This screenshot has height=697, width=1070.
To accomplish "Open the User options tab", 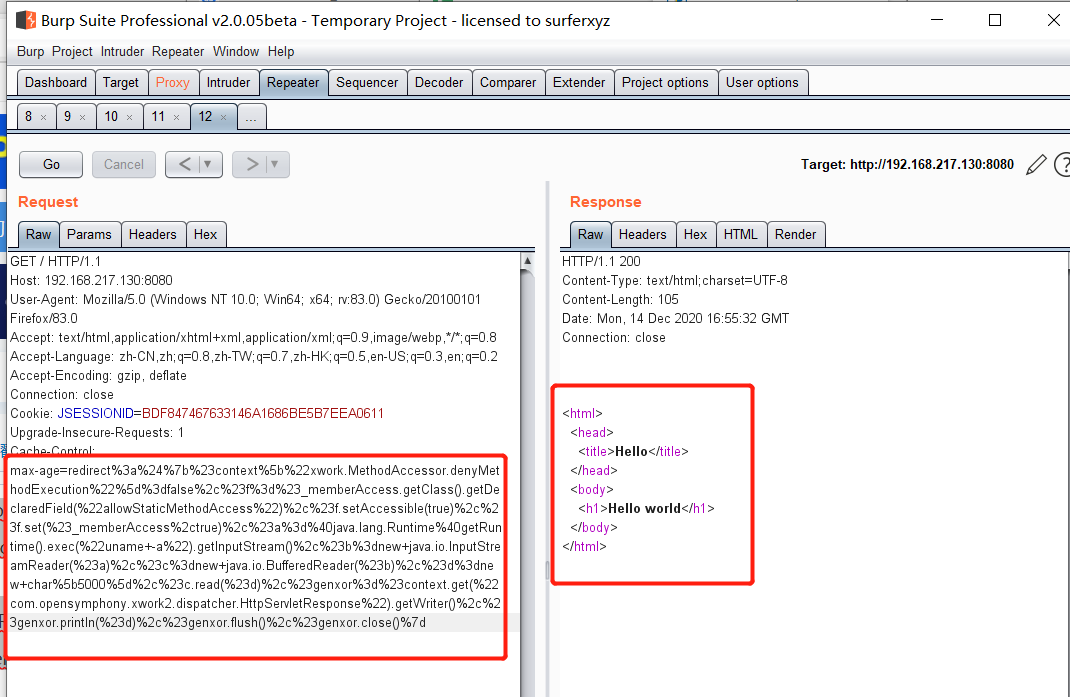I will coord(762,83).
